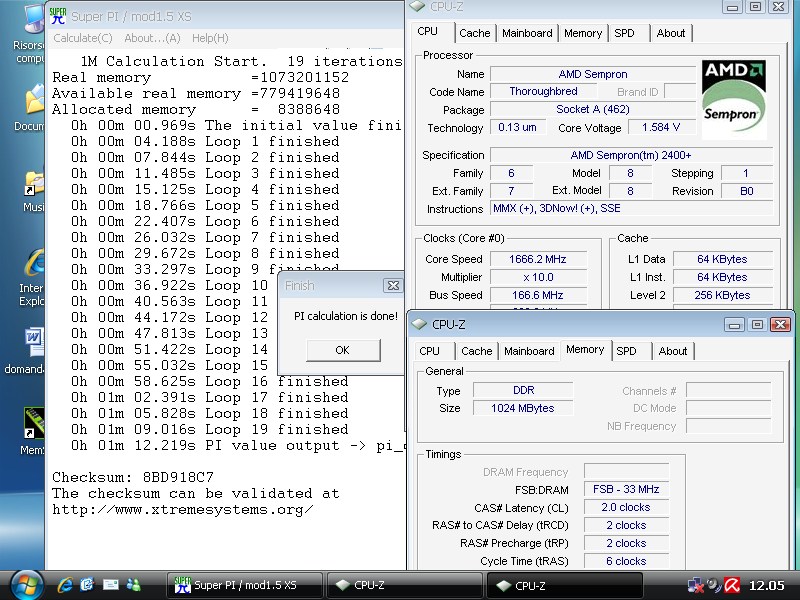Switch to Cache tab in upper CPU-Z window
The width and height of the screenshot is (800, 600).
474,33
